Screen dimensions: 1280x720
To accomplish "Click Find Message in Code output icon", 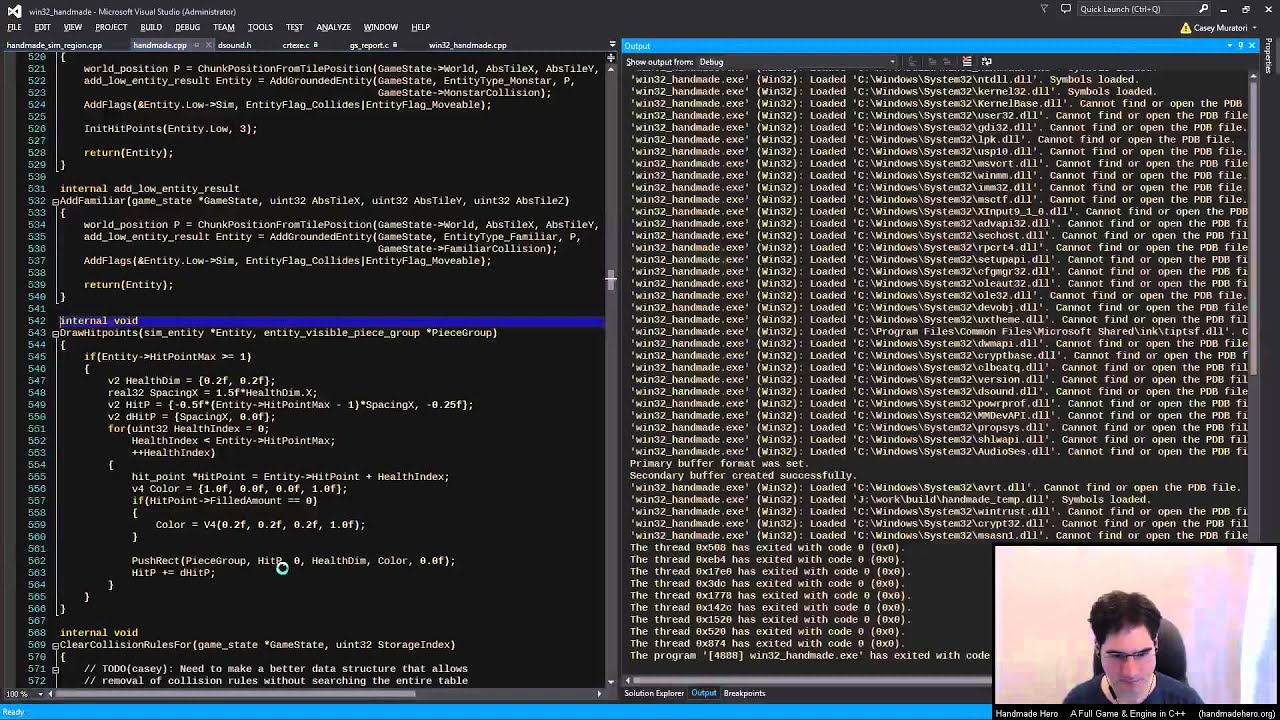I will [911, 62].
